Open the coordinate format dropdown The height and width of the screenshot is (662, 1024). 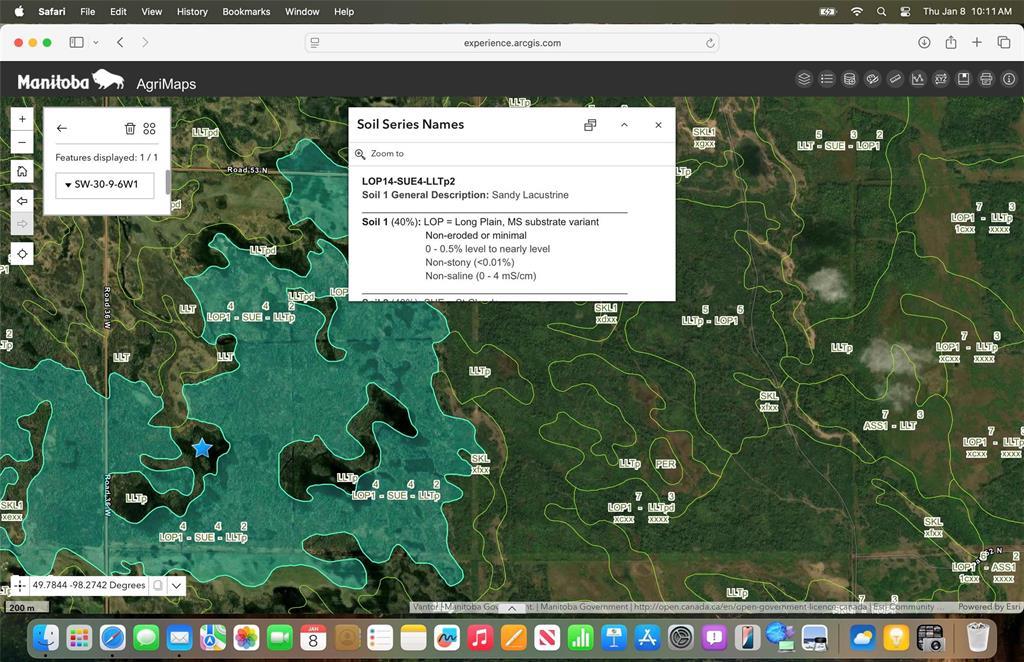pos(177,585)
